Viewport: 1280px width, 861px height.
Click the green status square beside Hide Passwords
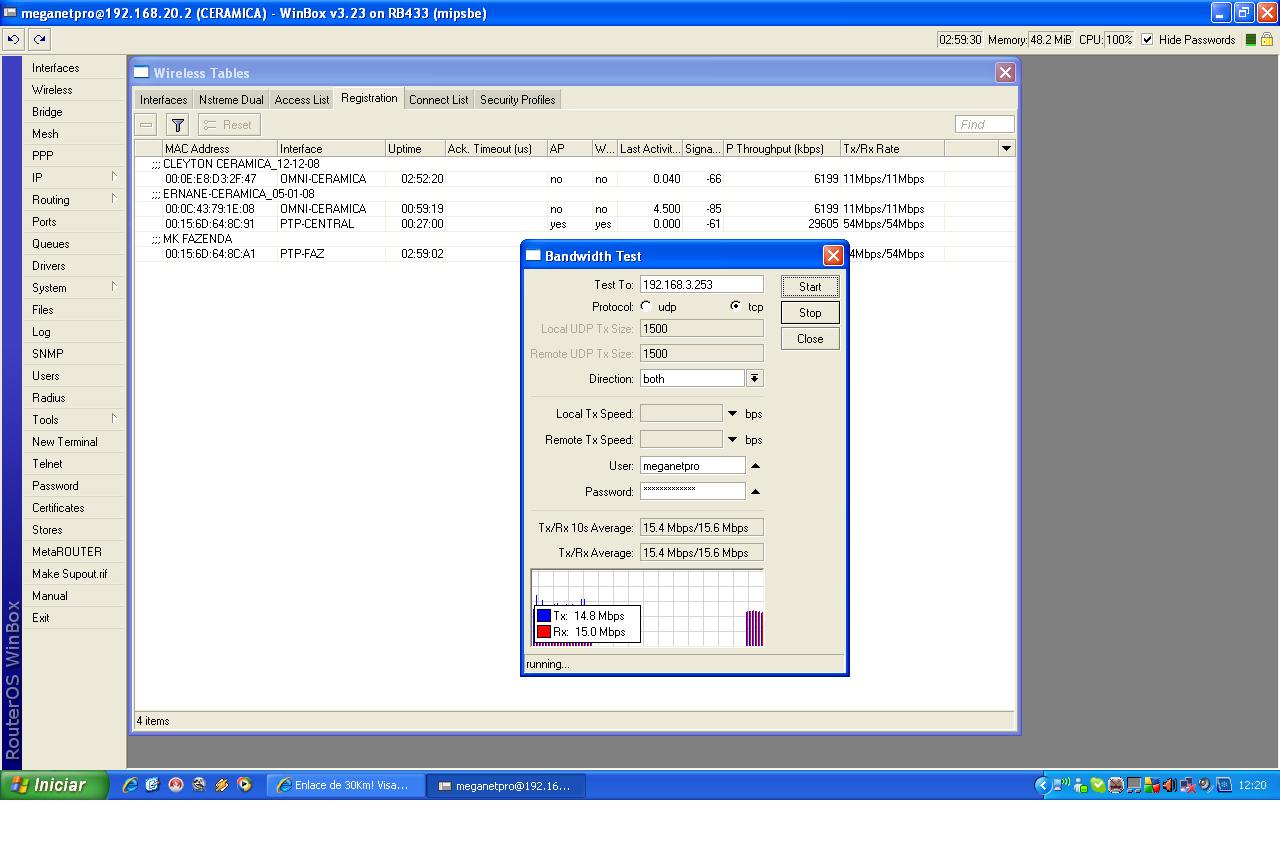(x=1248, y=40)
